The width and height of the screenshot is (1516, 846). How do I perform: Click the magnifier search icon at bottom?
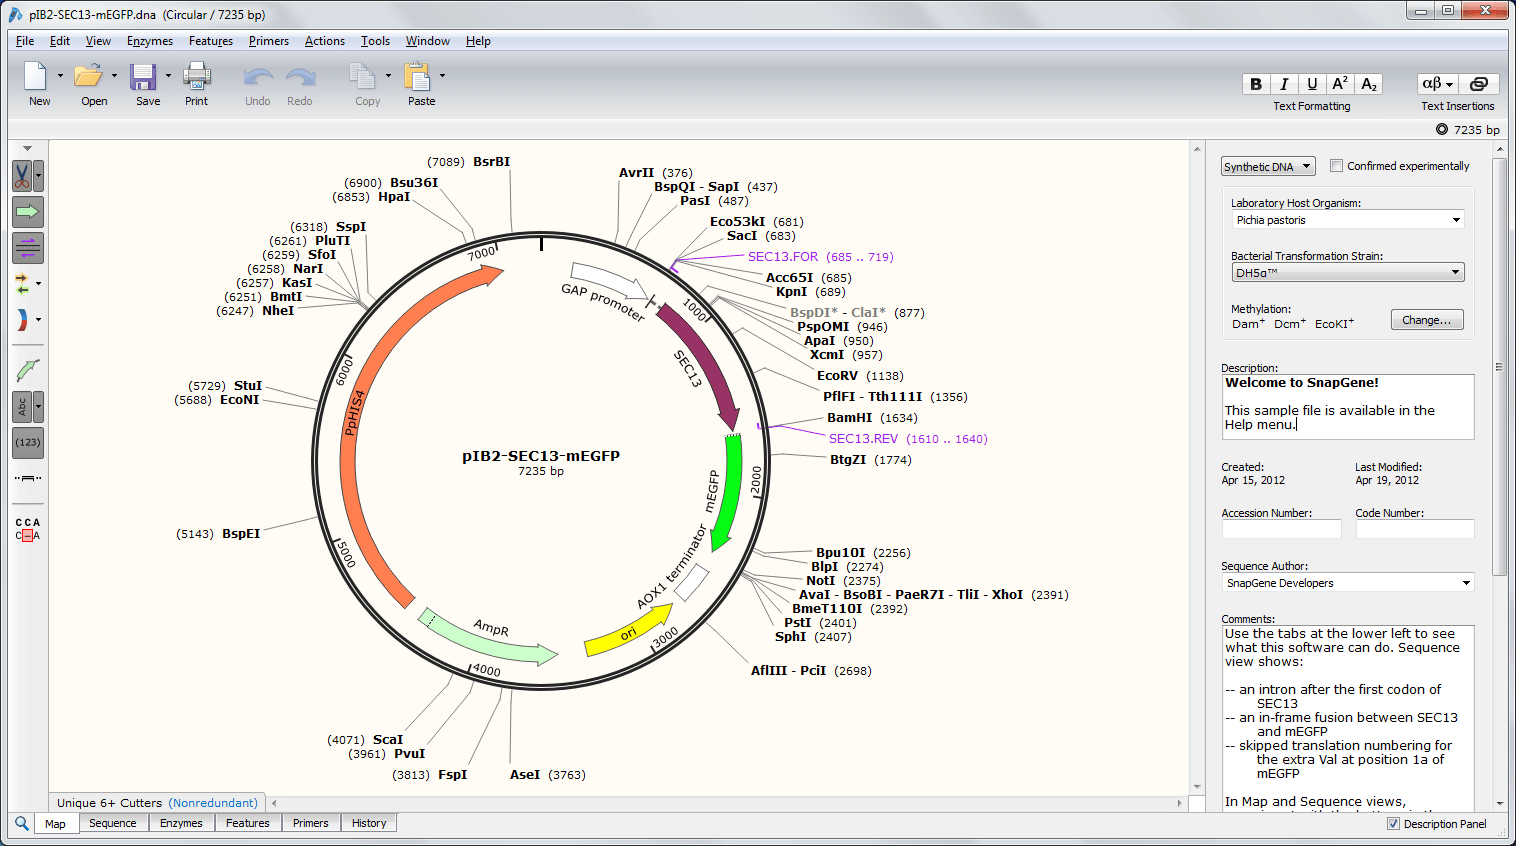click(21, 823)
